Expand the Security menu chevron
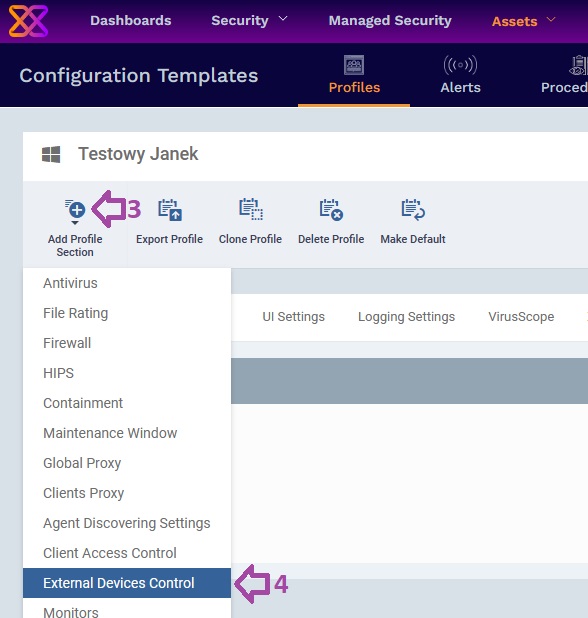Viewport: 588px width, 618px height. (283, 19)
